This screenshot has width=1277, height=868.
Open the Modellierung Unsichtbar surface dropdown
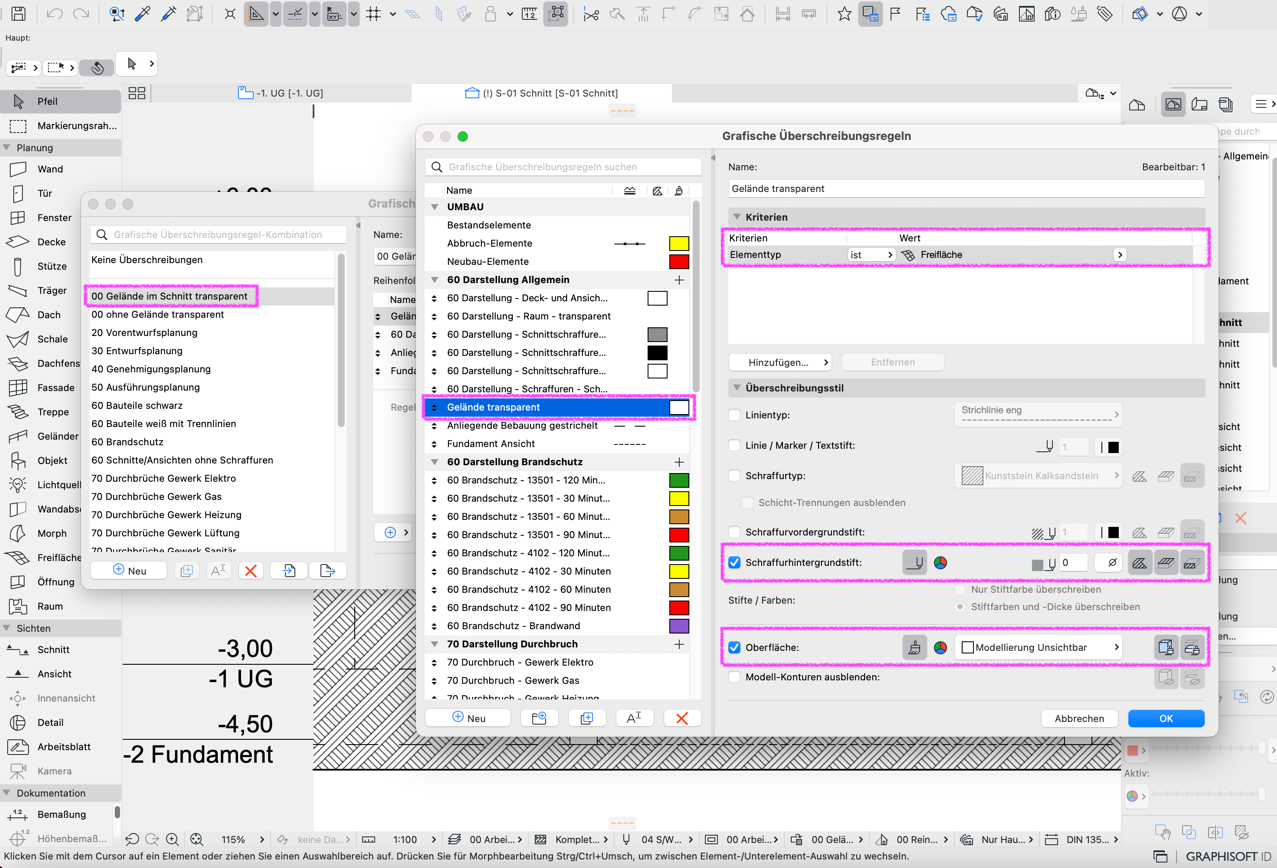pos(1039,647)
